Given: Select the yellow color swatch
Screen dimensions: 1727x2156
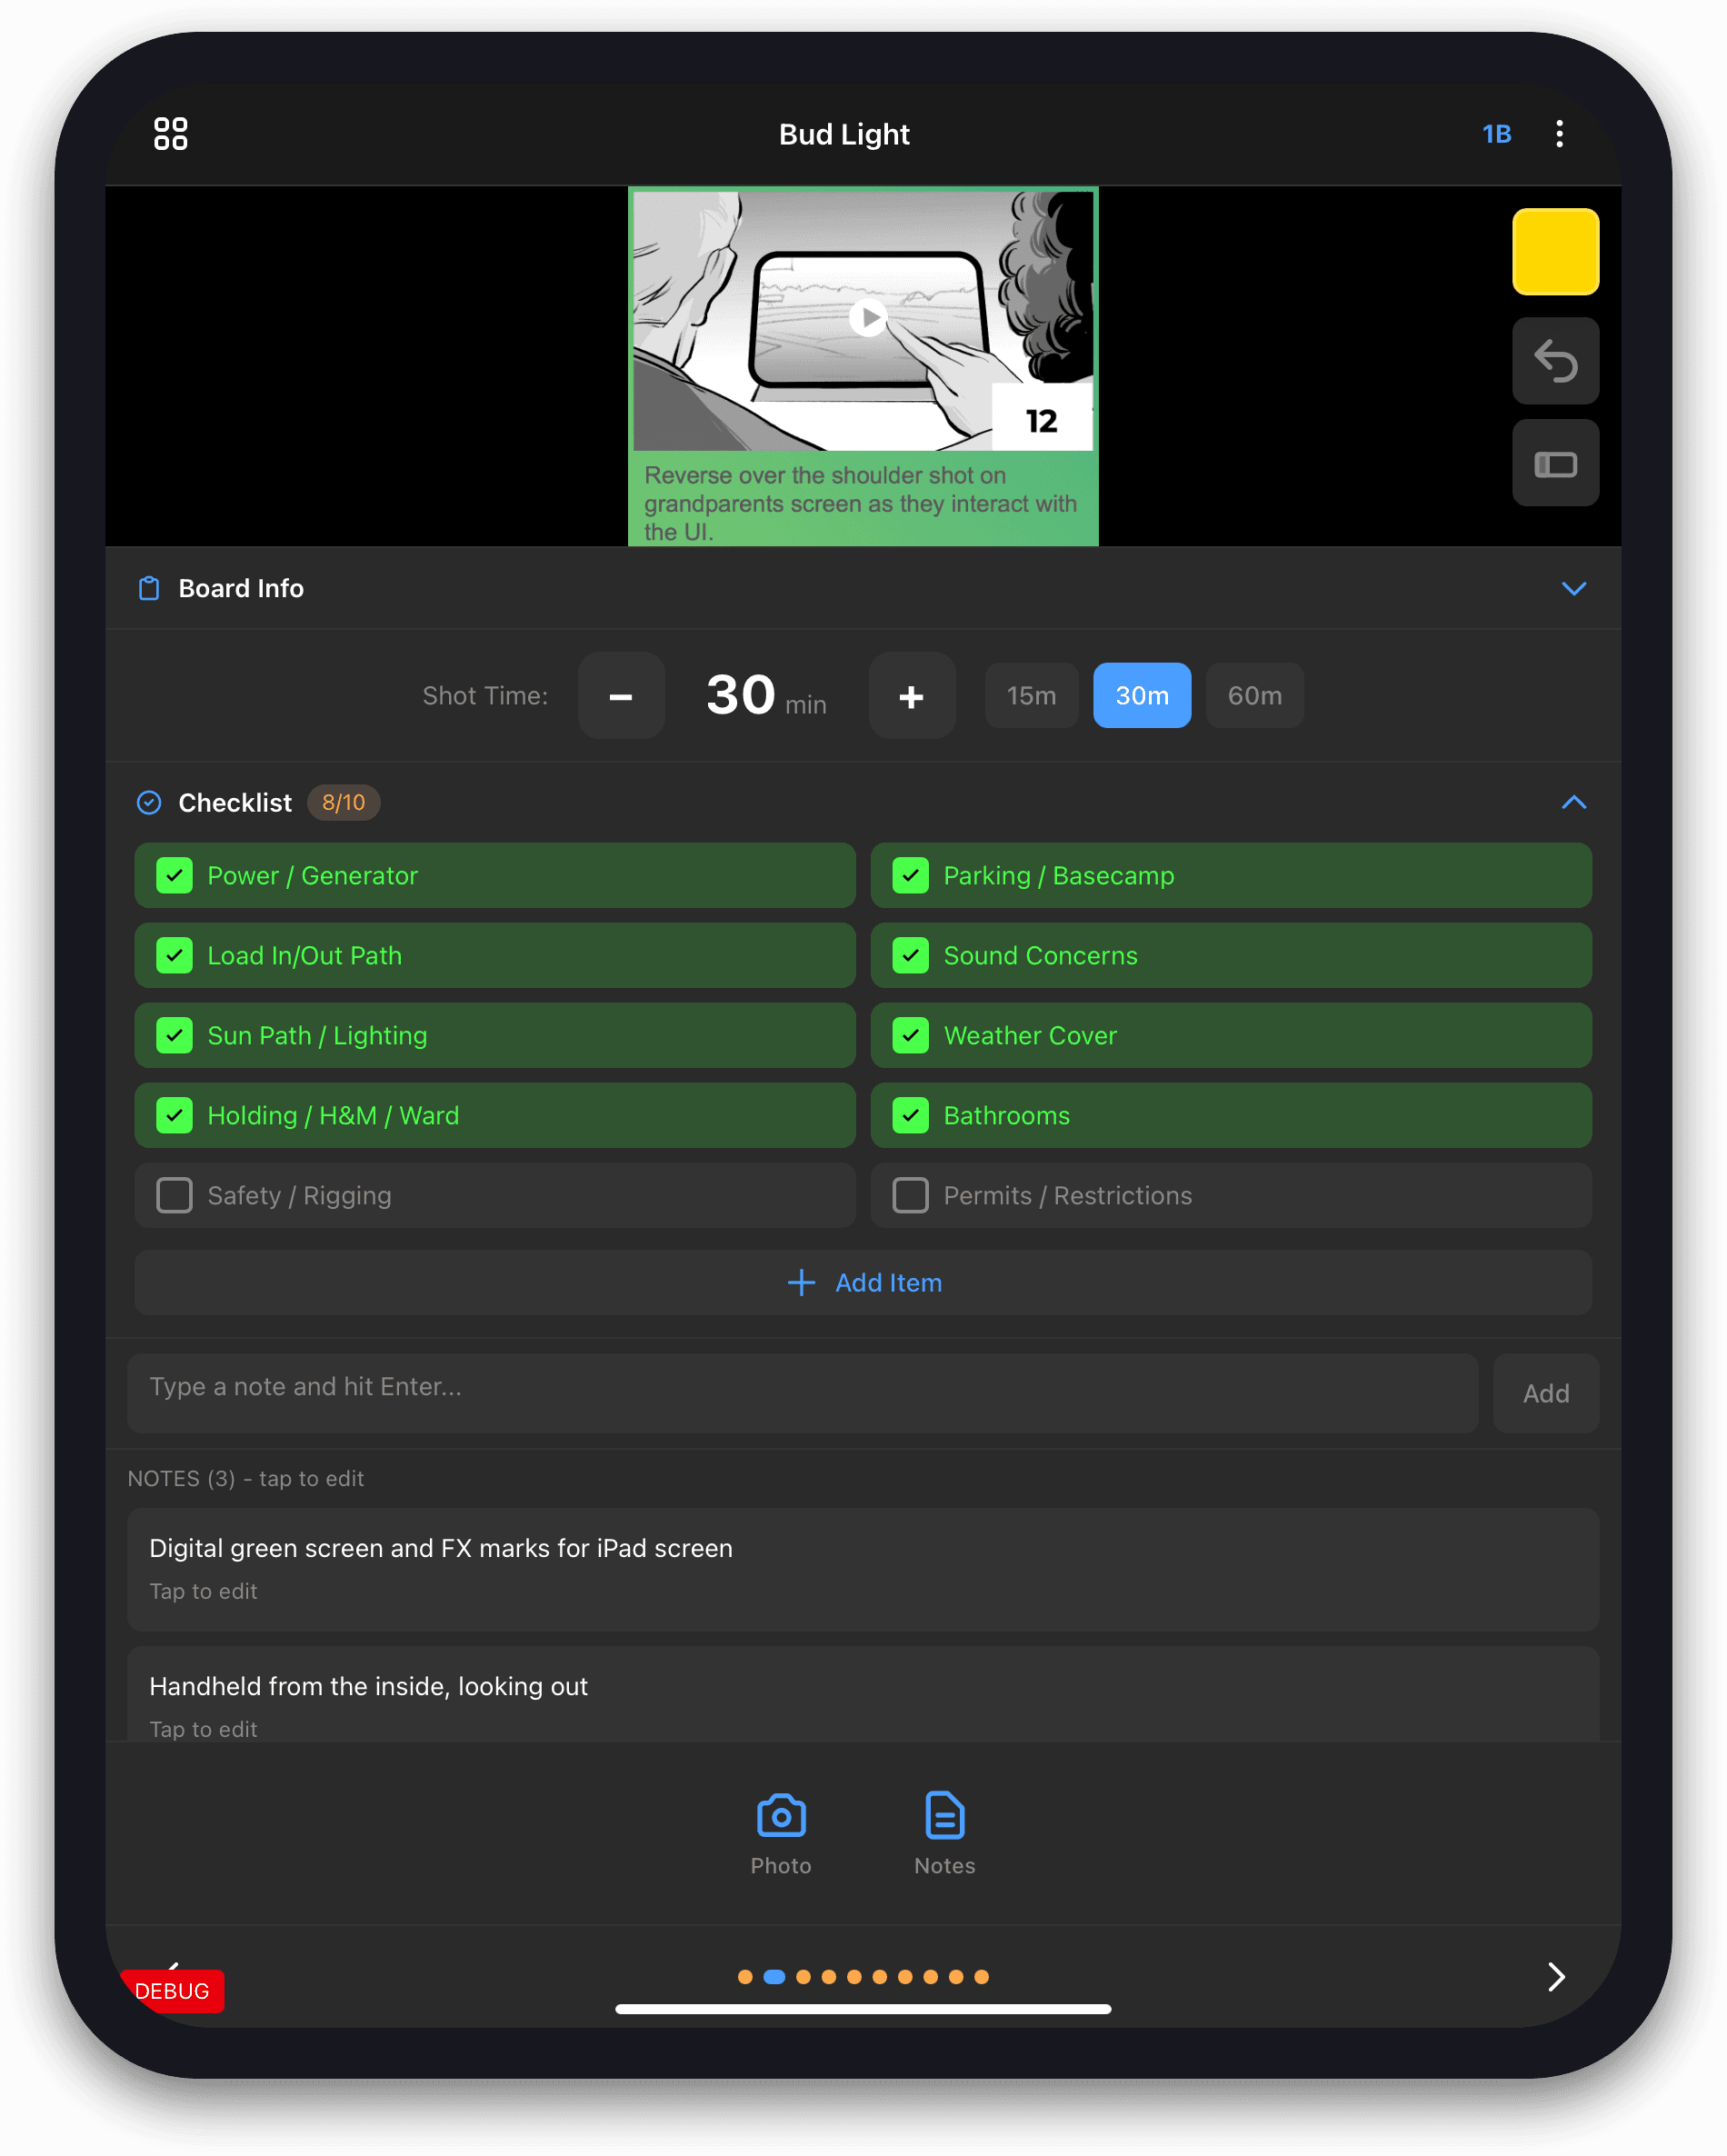Looking at the screenshot, I should click(1555, 252).
